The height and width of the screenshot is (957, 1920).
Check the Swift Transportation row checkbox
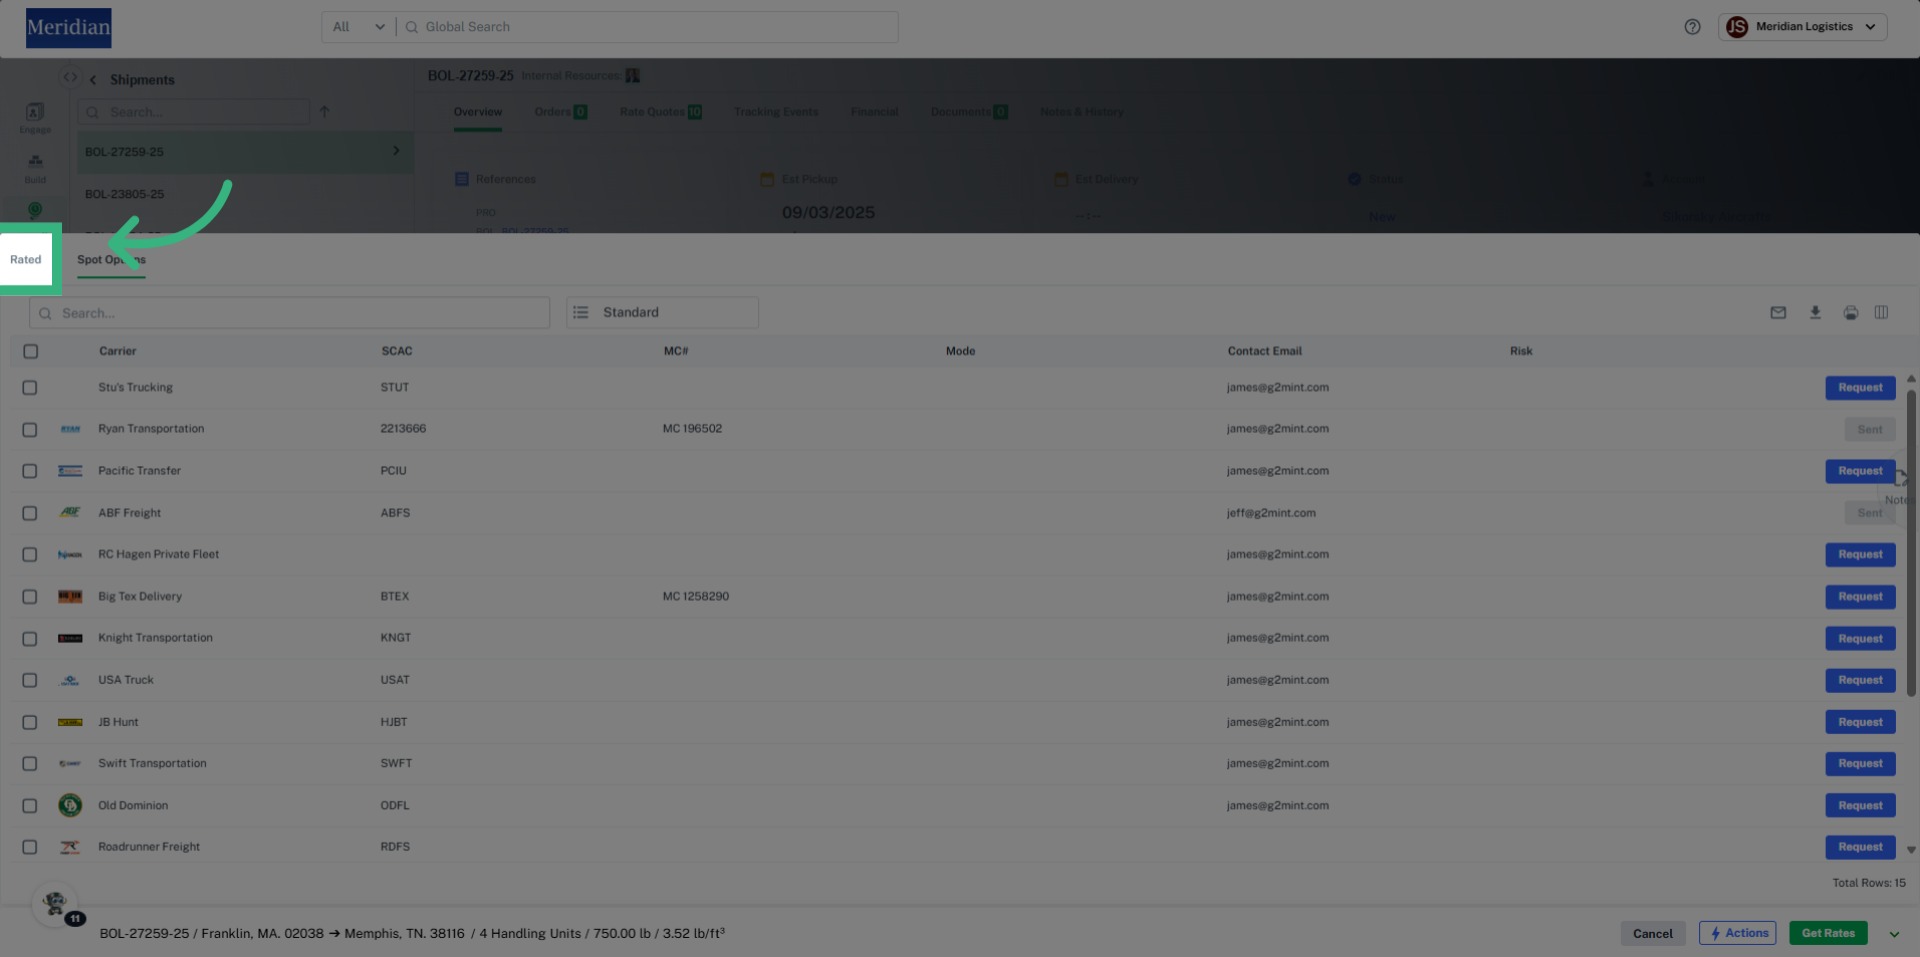coord(30,764)
